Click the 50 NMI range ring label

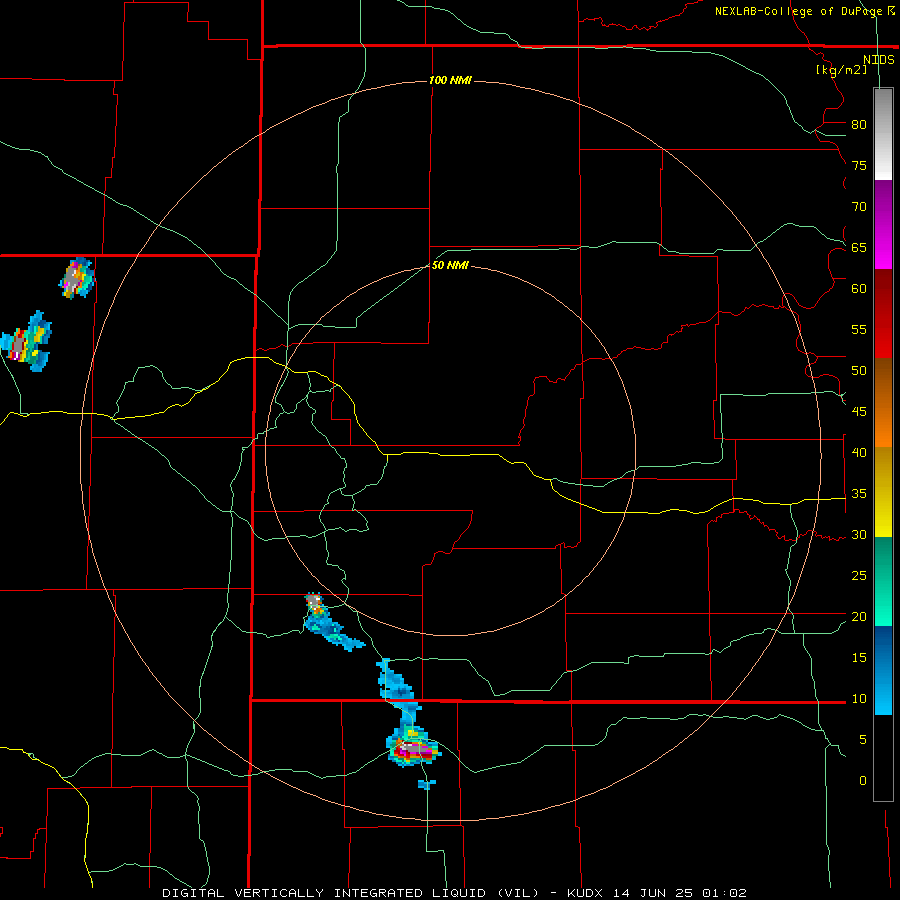point(450,265)
